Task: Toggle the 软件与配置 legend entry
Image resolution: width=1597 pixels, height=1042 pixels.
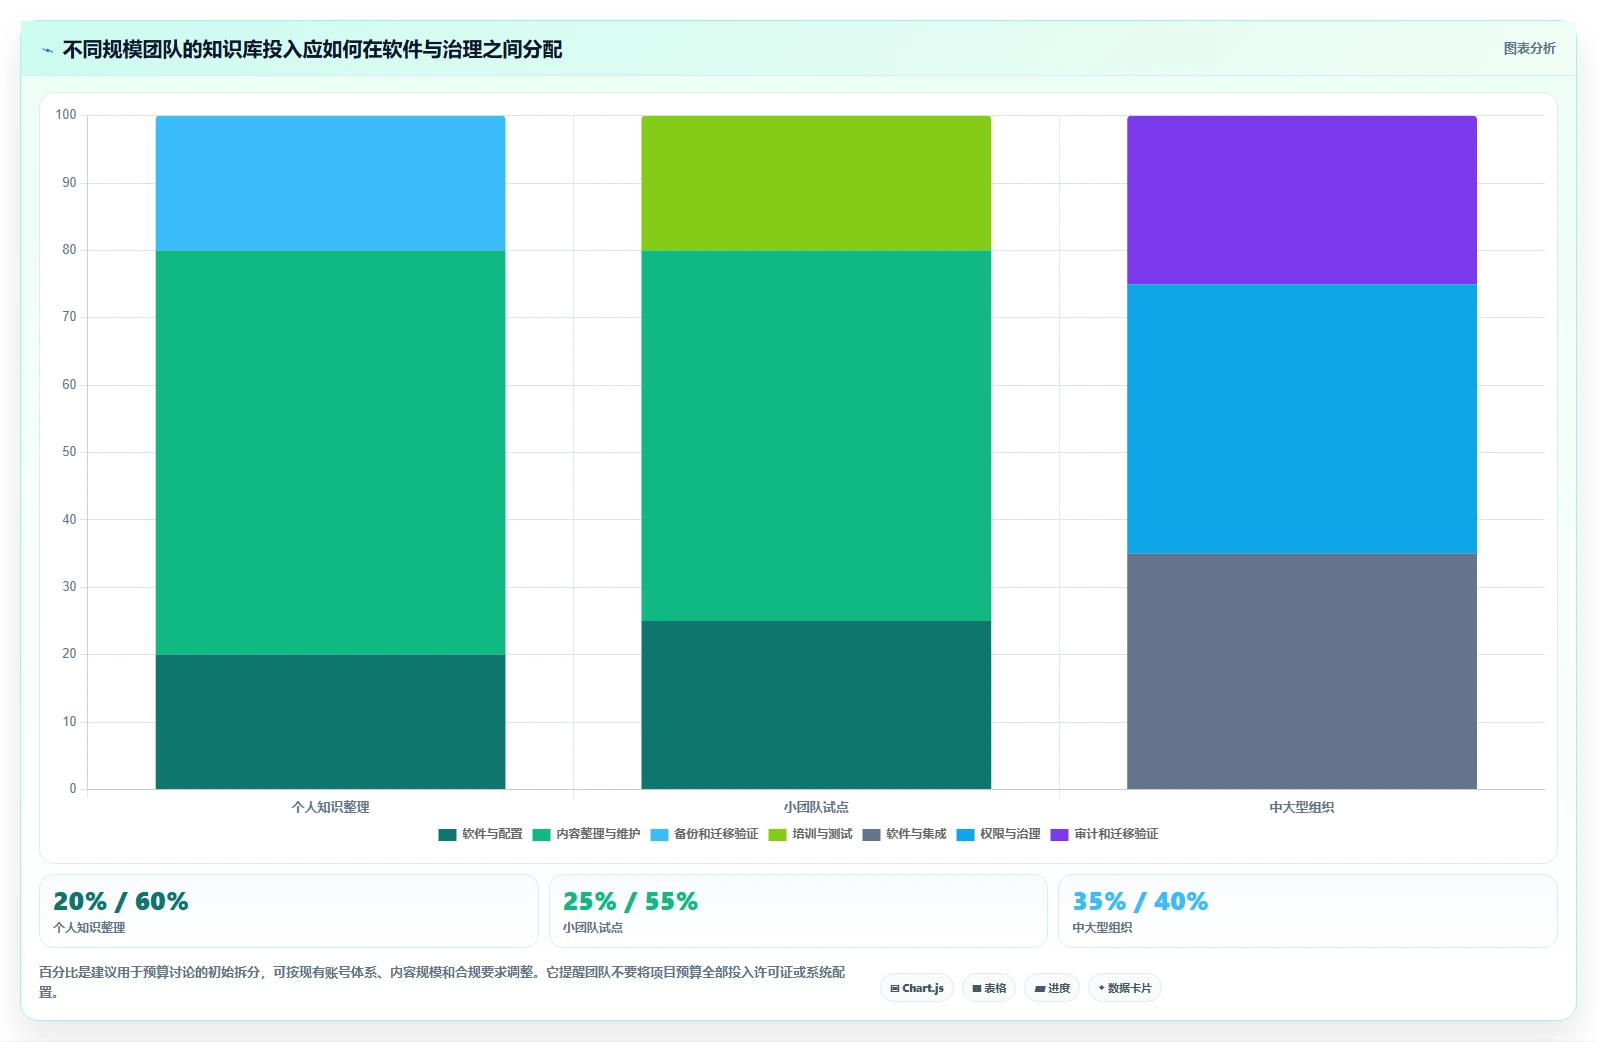Action: click(480, 834)
